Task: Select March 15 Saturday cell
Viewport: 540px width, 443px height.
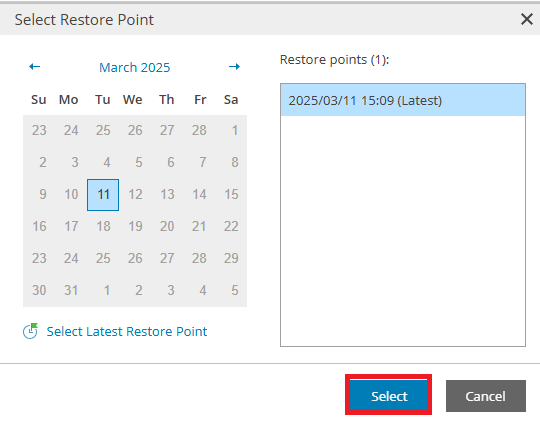Action: pos(231,195)
